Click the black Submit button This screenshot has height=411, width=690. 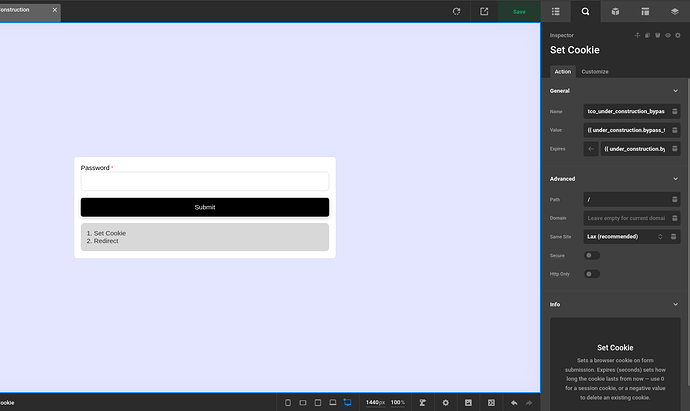pyautogui.click(x=205, y=207)
